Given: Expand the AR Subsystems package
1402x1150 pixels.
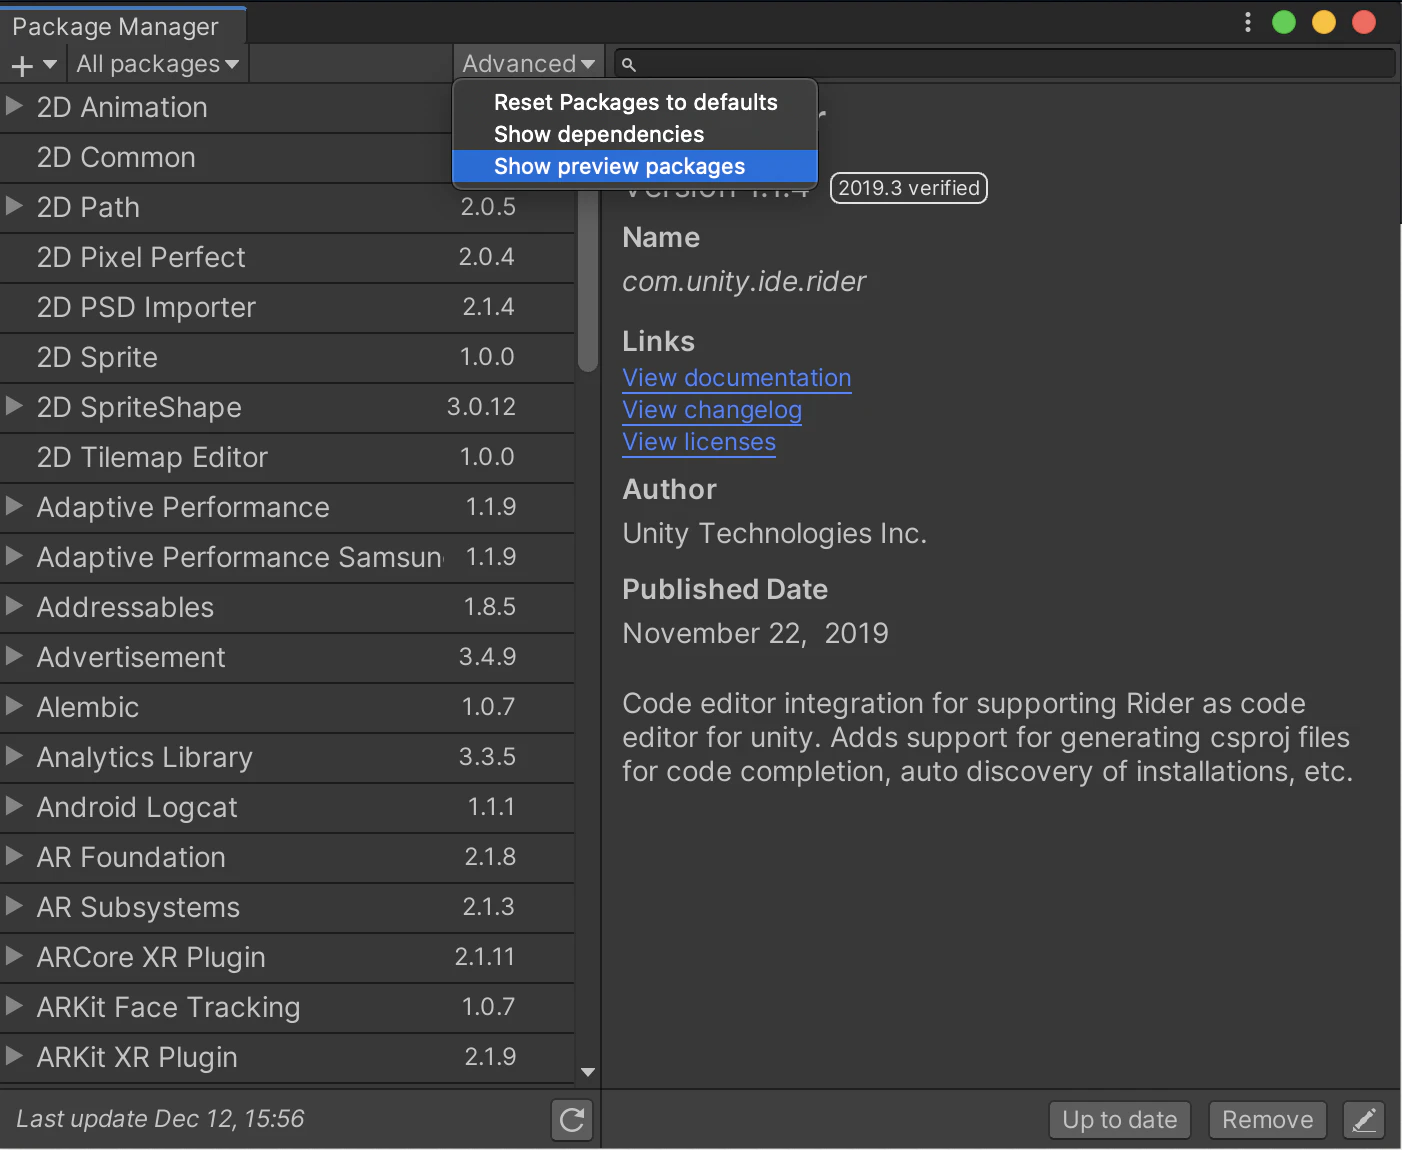Looking at the screenshot, I should coord(14,906).
